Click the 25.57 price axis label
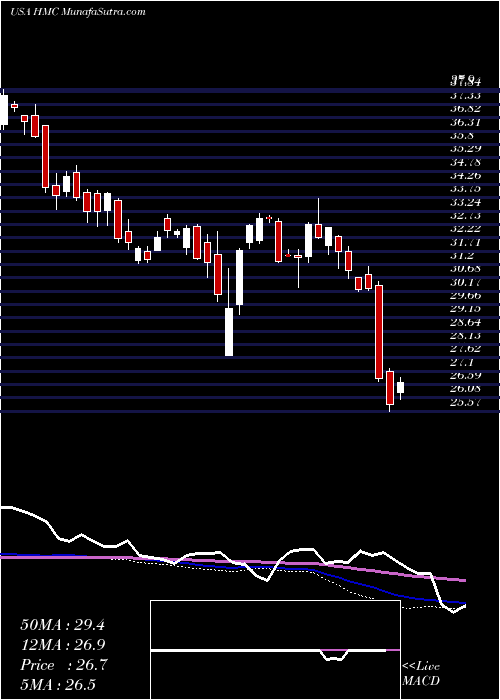500x700 pixels. coord(465,402)
